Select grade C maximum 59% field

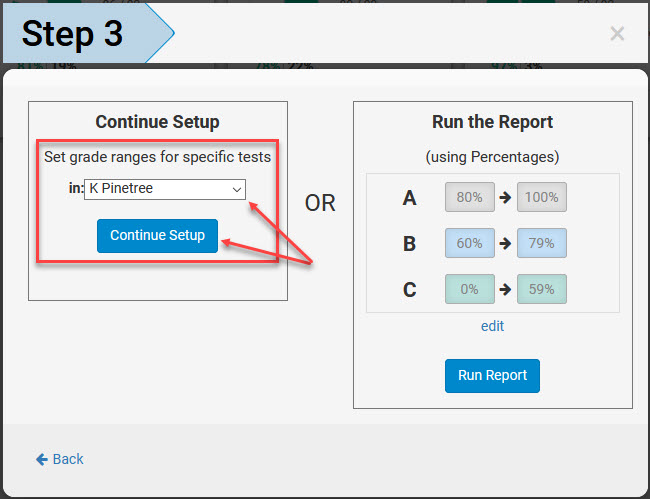[541, 289]
